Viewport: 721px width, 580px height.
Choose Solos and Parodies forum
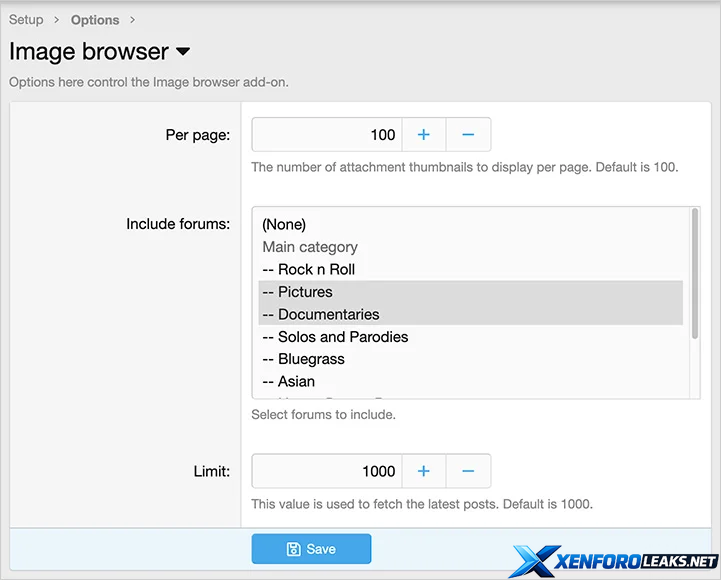coord(335,337)
